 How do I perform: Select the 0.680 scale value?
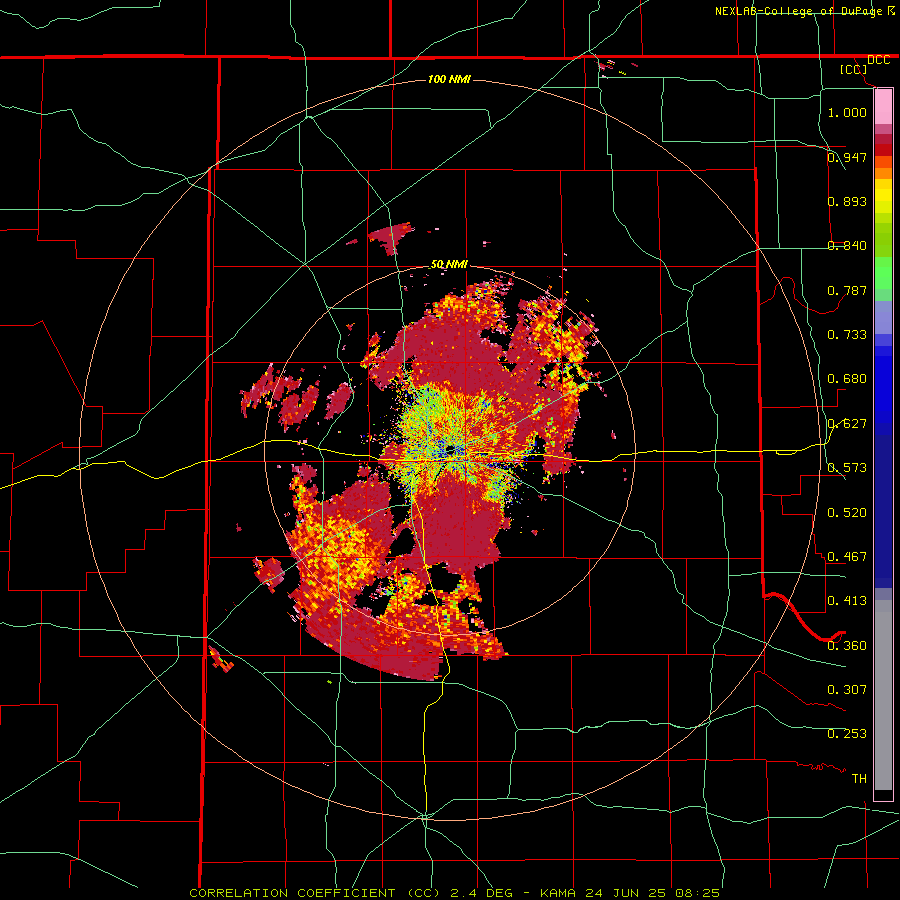point(847,379)
